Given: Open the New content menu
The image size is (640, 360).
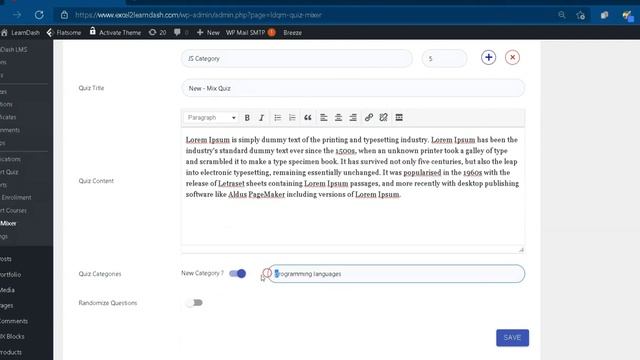Looking at the screenshot, I should tap(208, 32).
